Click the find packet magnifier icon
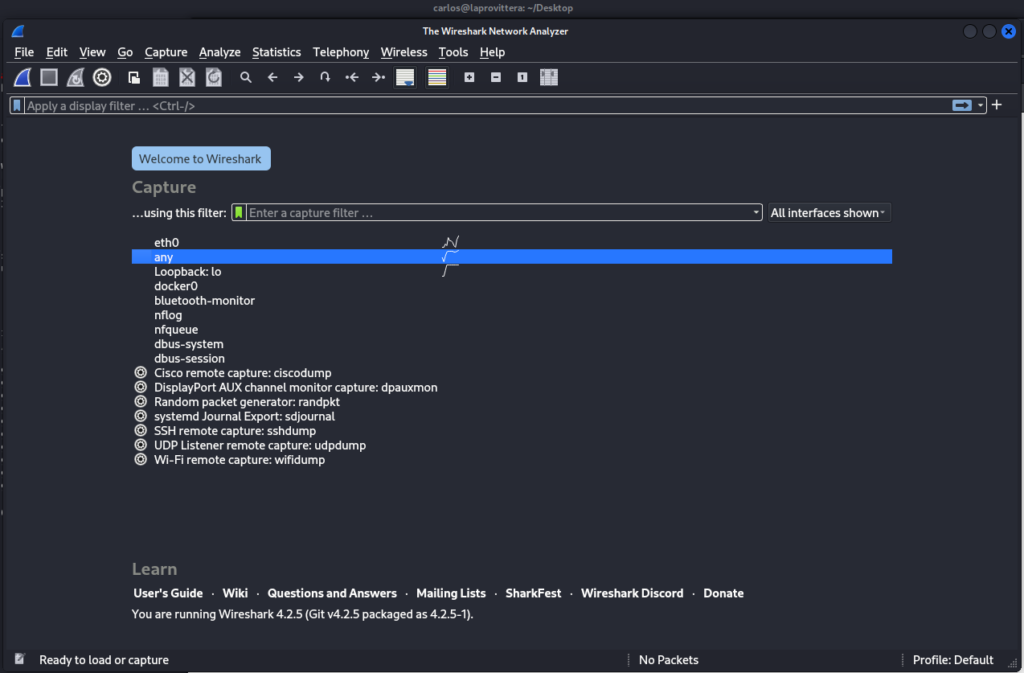Viewport: 1024px width, 673px height. point(245,77)
